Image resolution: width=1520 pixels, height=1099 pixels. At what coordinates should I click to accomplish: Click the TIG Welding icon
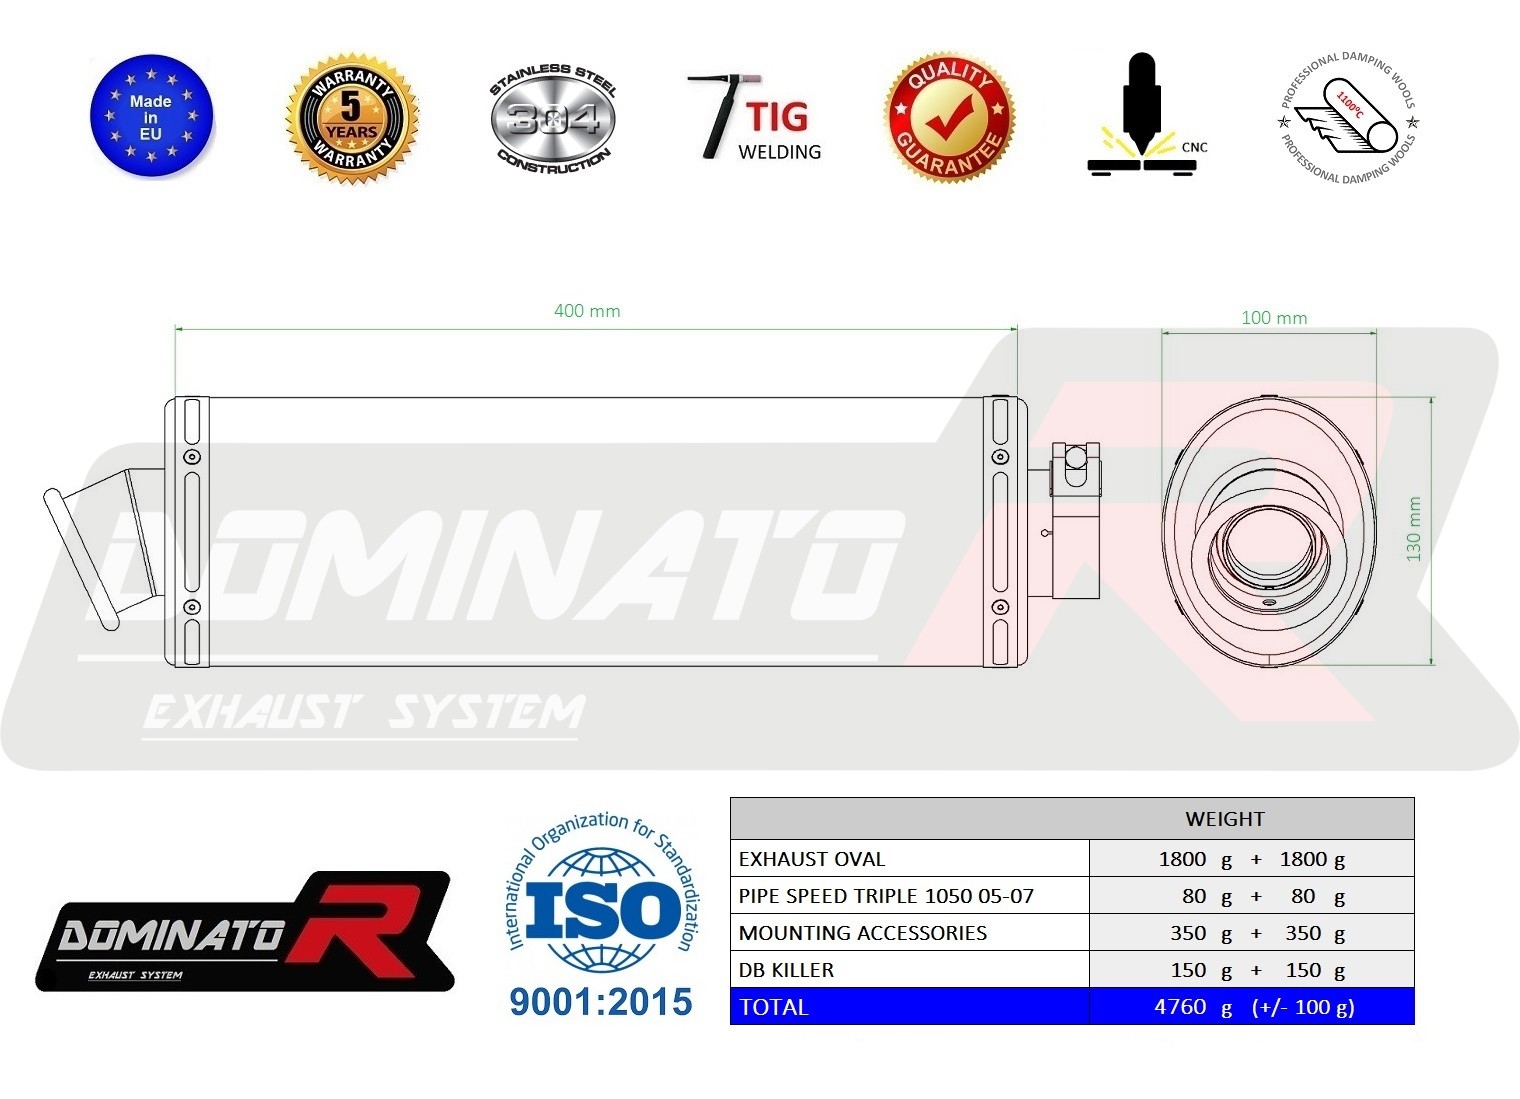pyautogui.click(x=755, y=117)
